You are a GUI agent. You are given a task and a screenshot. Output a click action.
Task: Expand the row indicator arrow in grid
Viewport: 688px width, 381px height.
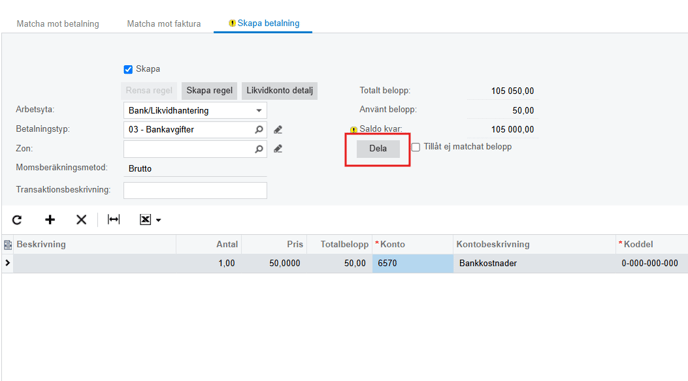[7, 263]
